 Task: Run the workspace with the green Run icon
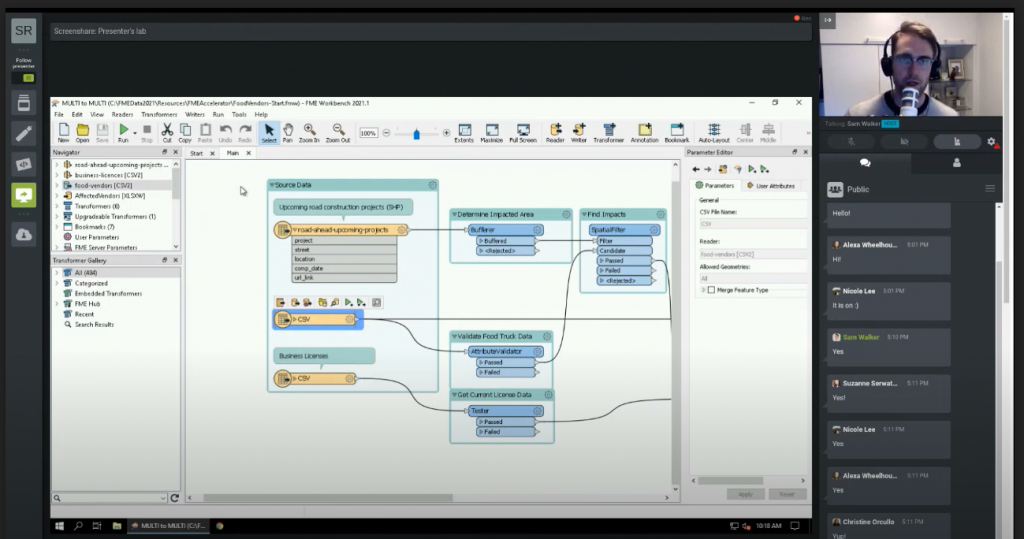123,133
